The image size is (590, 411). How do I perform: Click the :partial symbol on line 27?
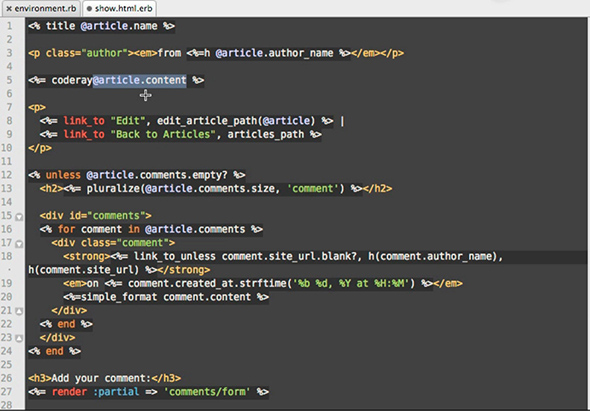coord(116,392)
